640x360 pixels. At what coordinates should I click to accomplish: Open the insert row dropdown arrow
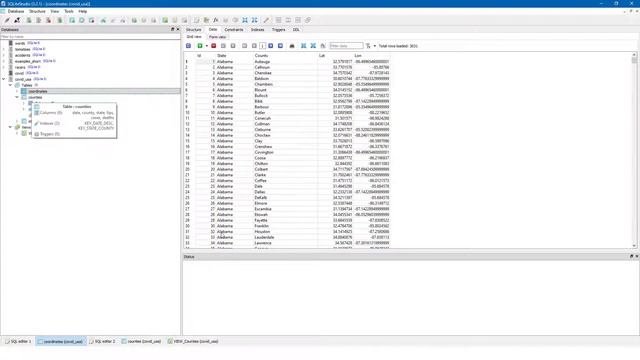pyautogui.click(x=207, y=46)
